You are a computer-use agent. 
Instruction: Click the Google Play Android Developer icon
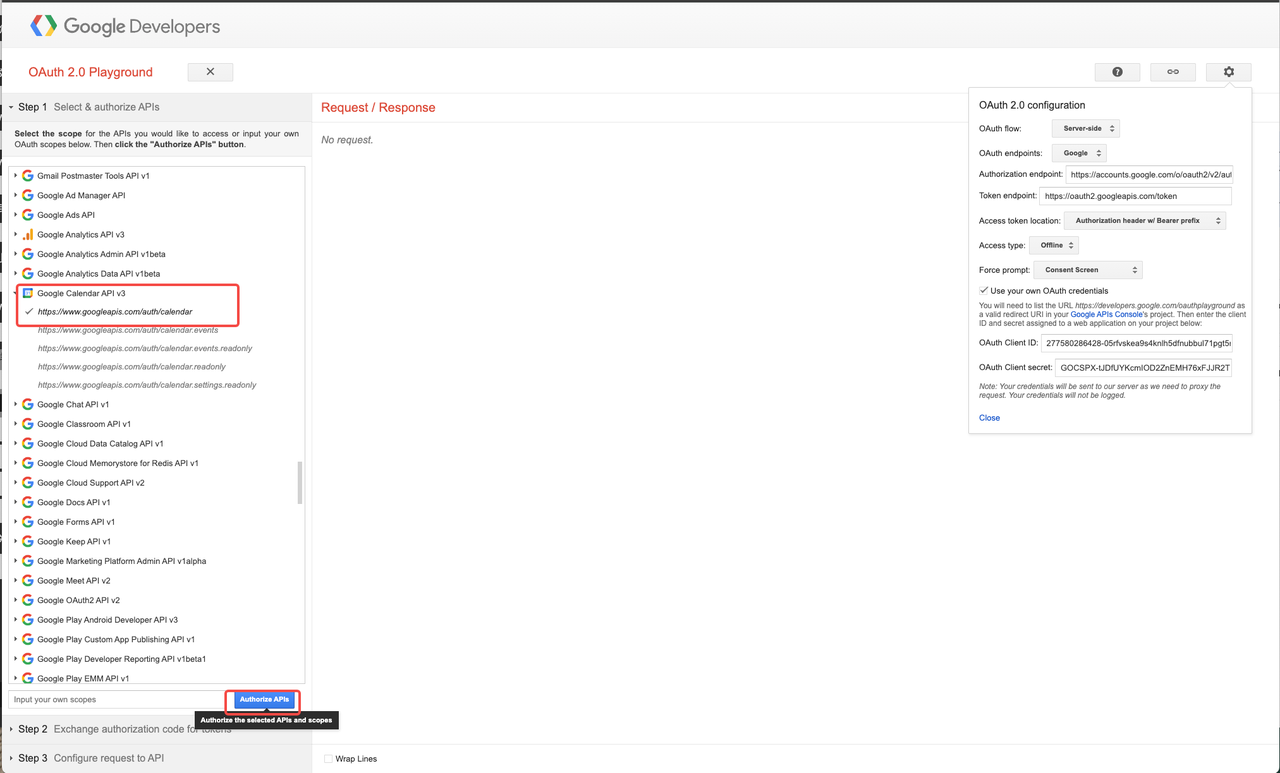click(x=28, y=619)
